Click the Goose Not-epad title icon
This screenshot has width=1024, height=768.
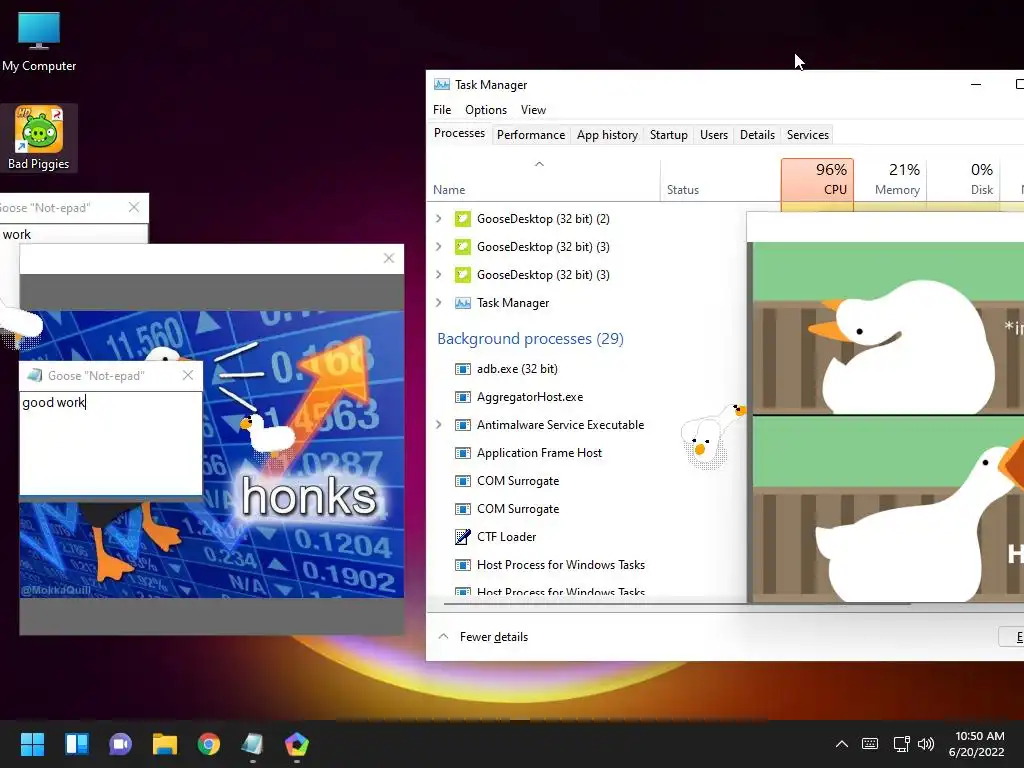35,376
